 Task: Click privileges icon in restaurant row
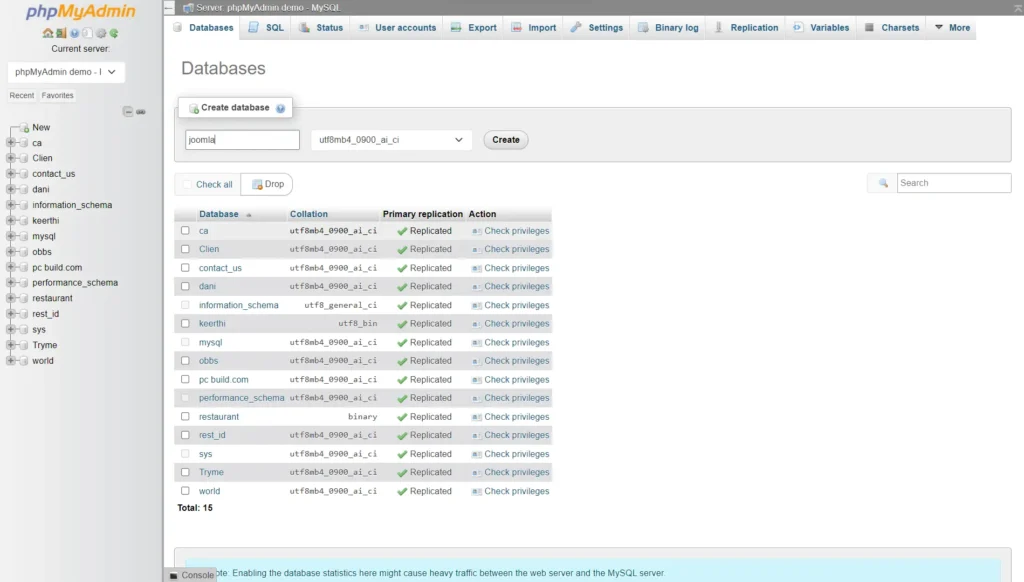476,417
